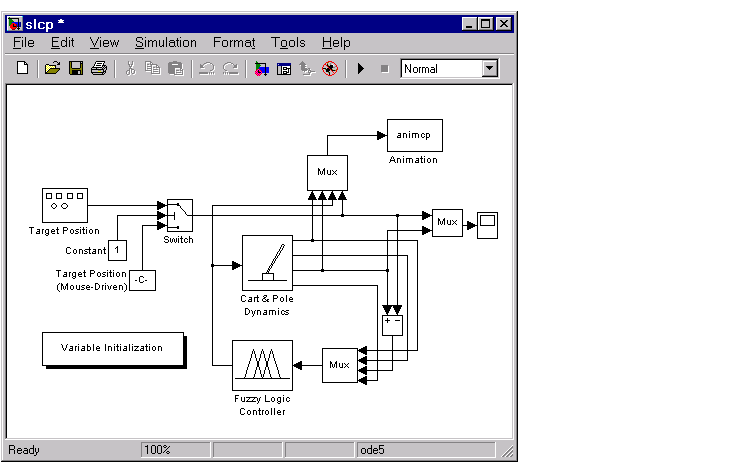The image size is (750, 467).
Task: Open a model with folder icon
Action: [52, 68]
